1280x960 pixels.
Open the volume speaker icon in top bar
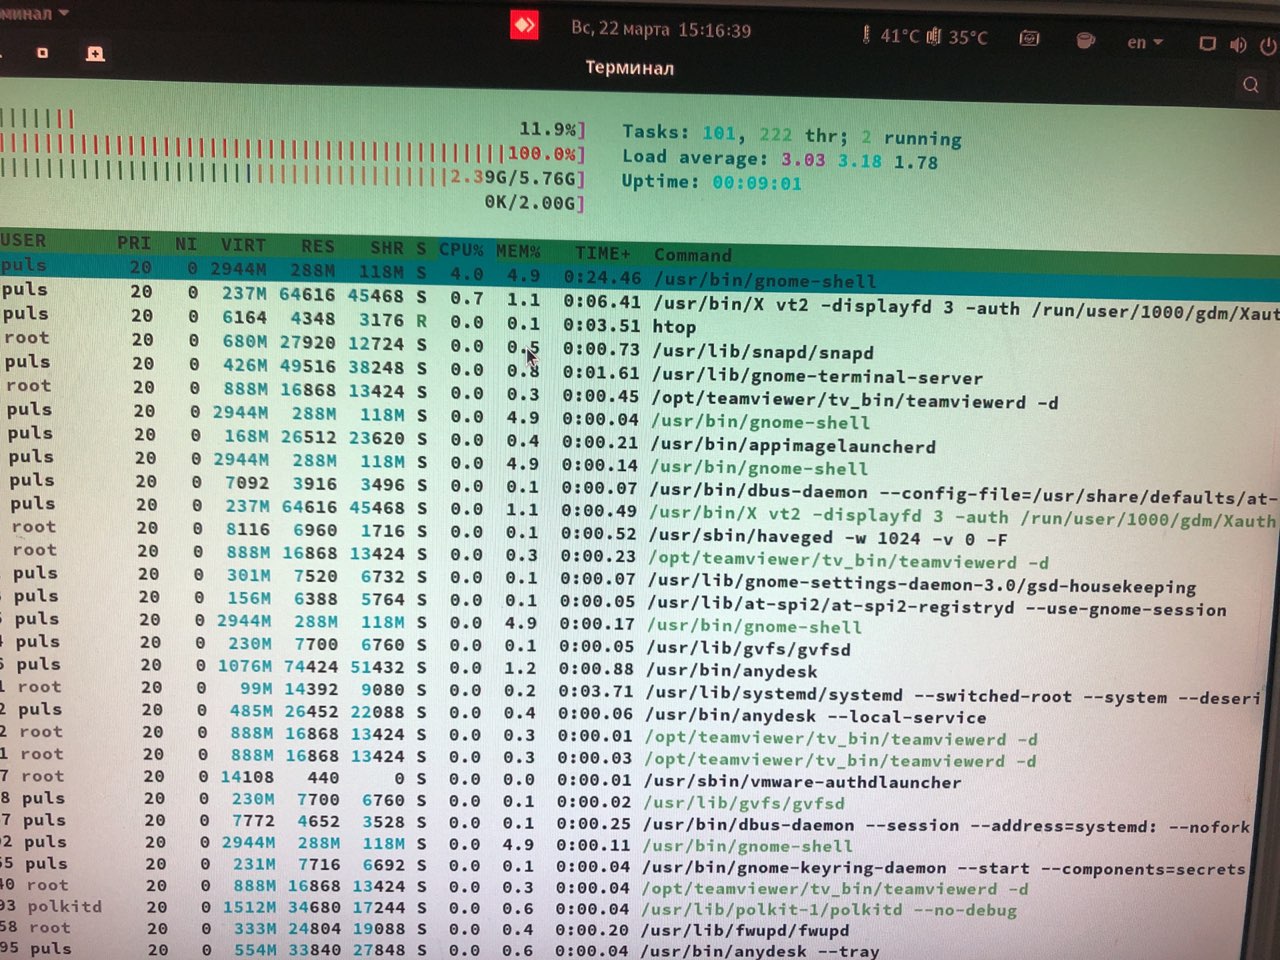[1238, 44]
